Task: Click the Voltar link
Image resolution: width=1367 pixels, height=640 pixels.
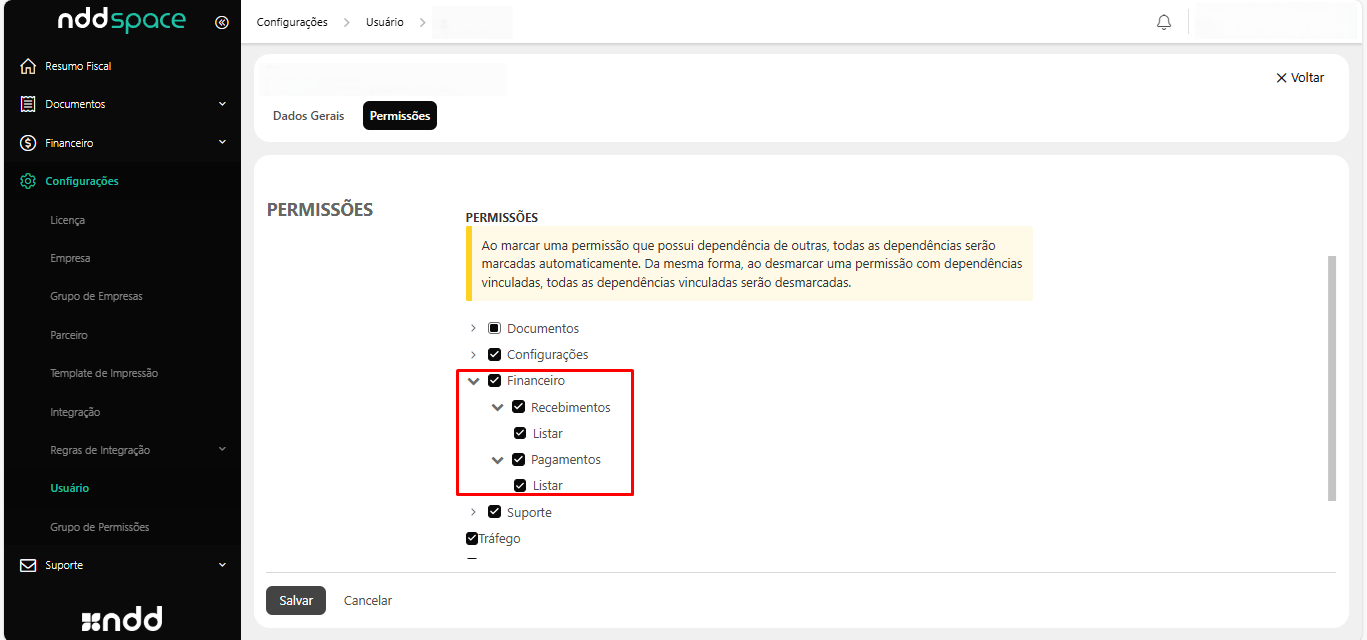Action: click(x=1299, y=78)
